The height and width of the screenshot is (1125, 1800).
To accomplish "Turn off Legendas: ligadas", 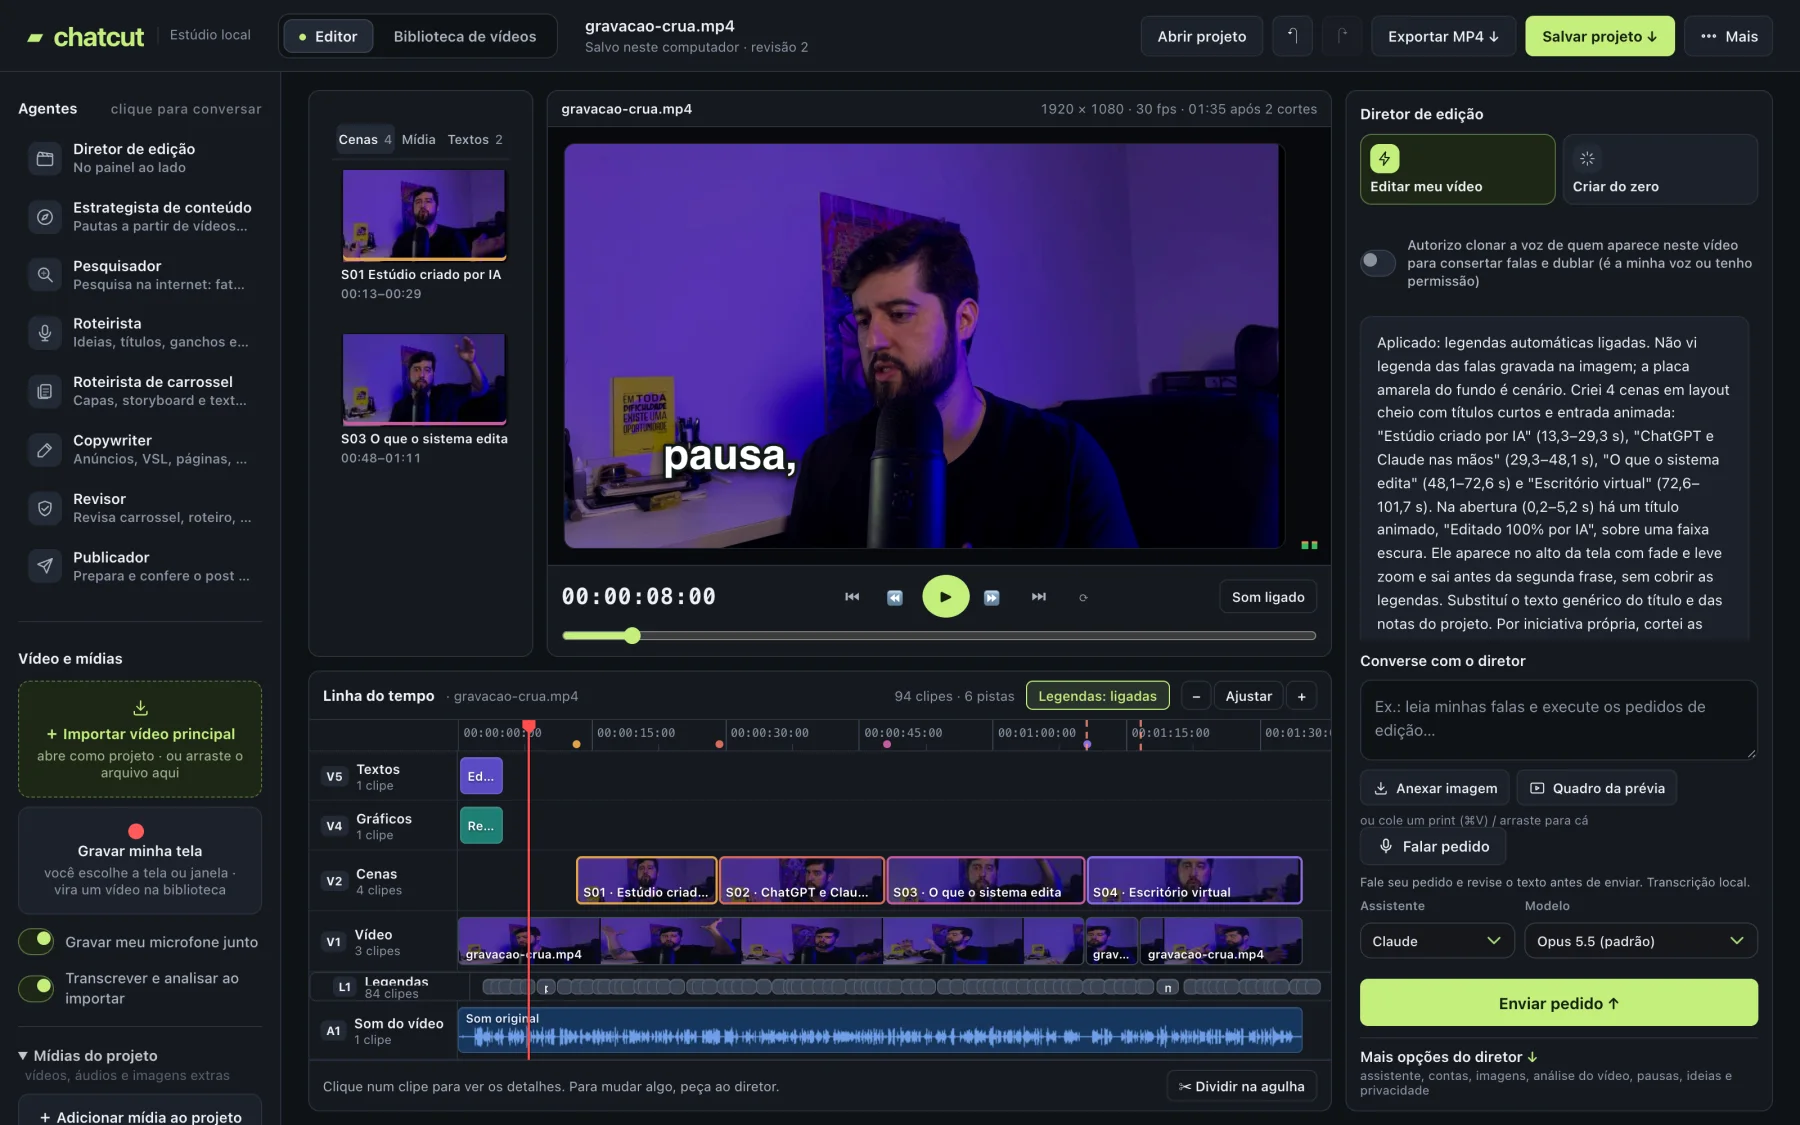I will (x=1097, y=696).
